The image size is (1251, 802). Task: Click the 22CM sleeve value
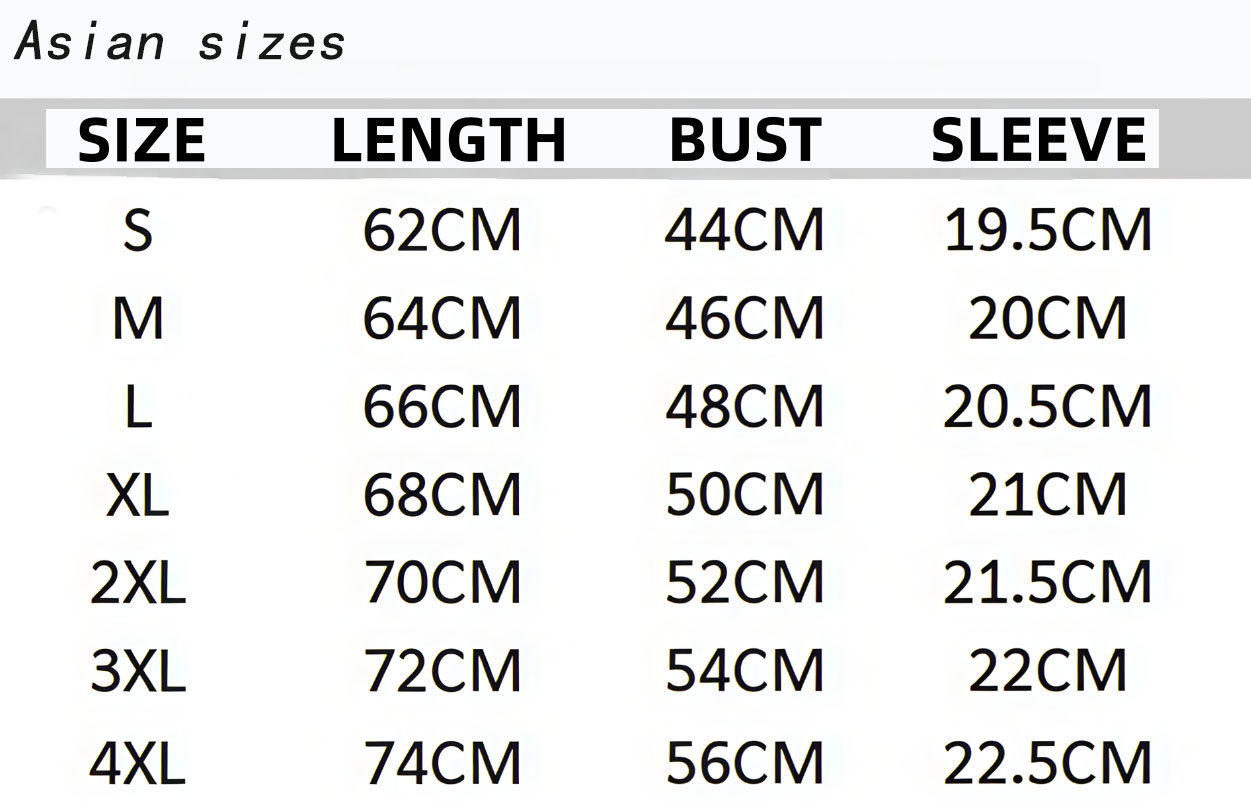(x=1048, y=671)
